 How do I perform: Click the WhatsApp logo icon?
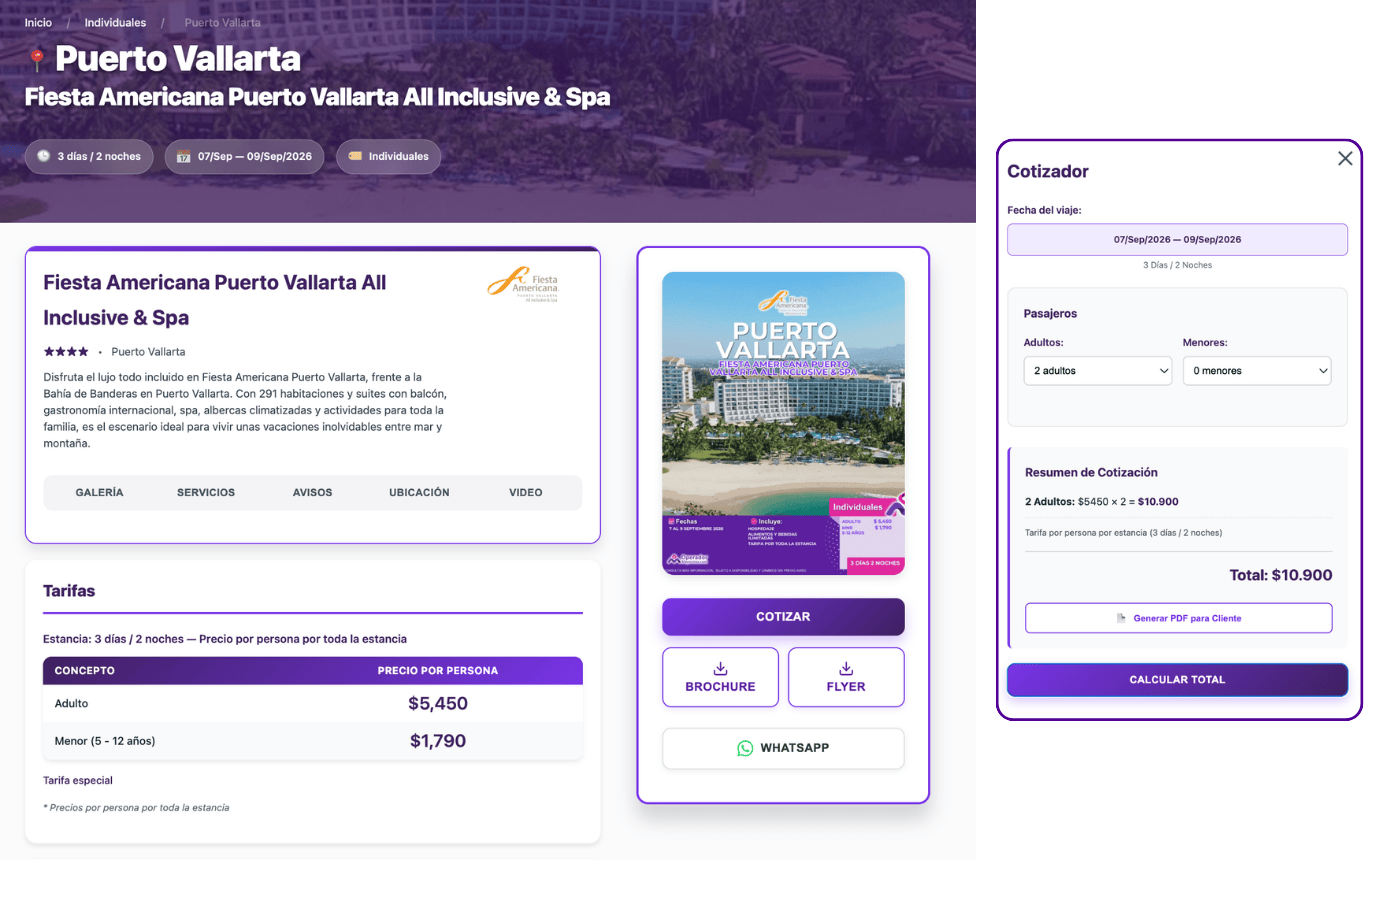click(x=745, y=748)
